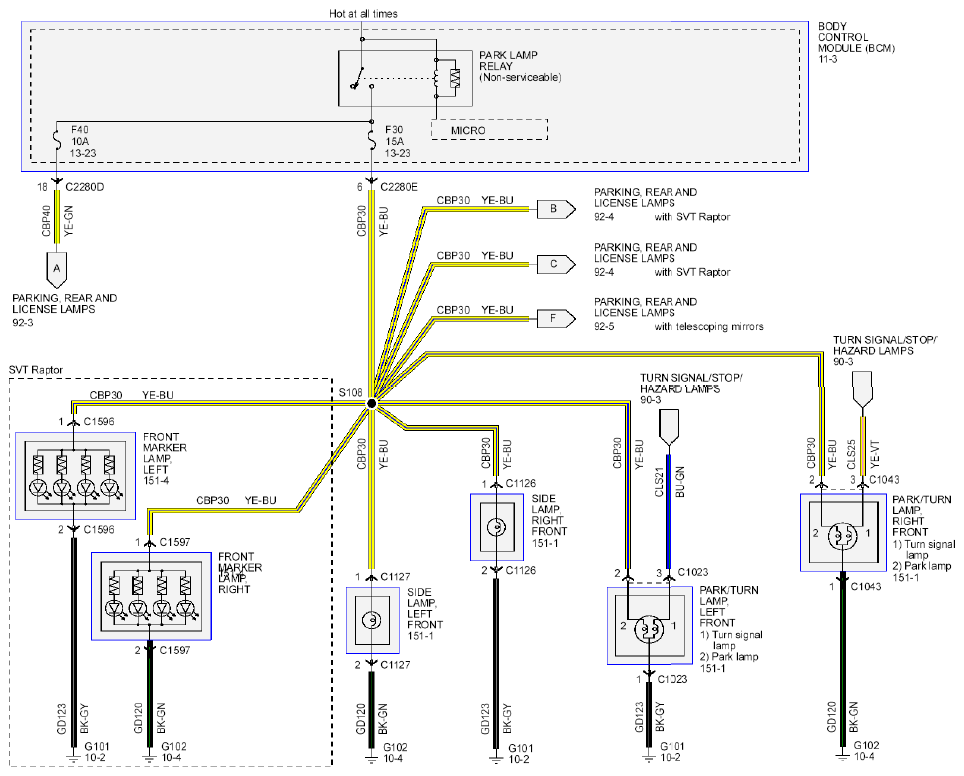
Task: Select the off-page reference arrow F
Action: pos(556,319)
